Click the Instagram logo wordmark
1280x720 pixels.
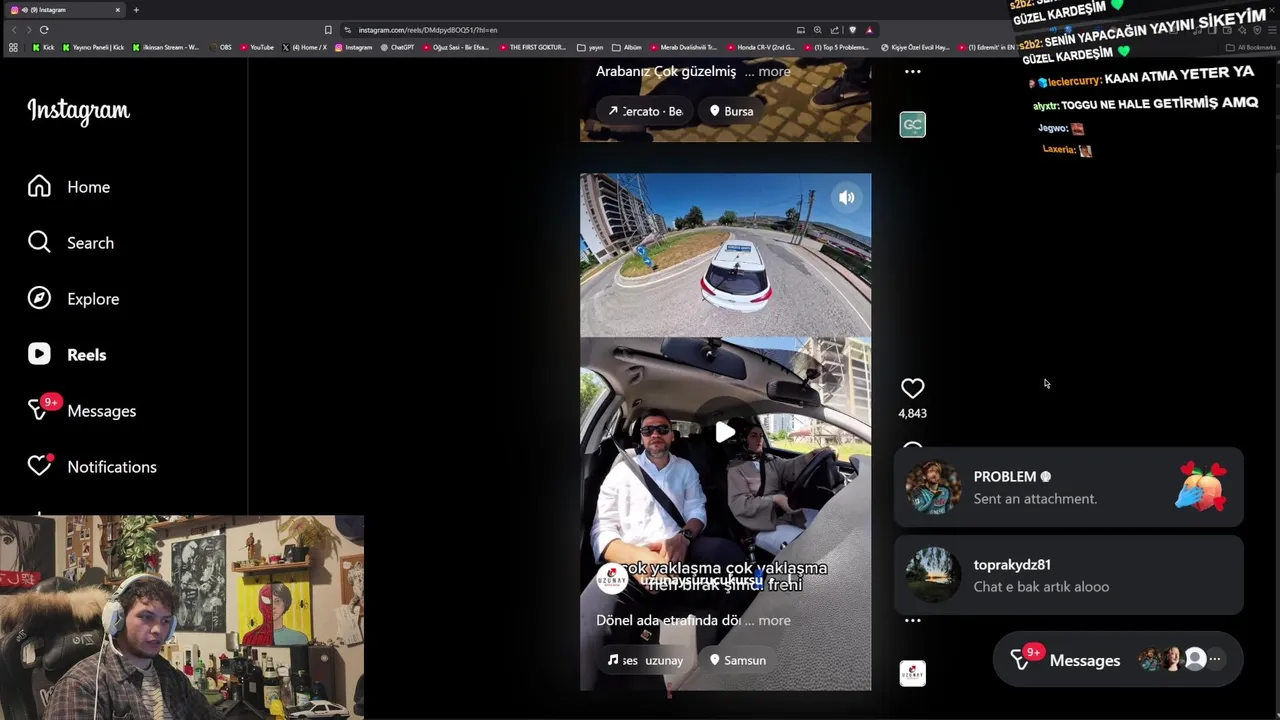[x=78, y=111]
